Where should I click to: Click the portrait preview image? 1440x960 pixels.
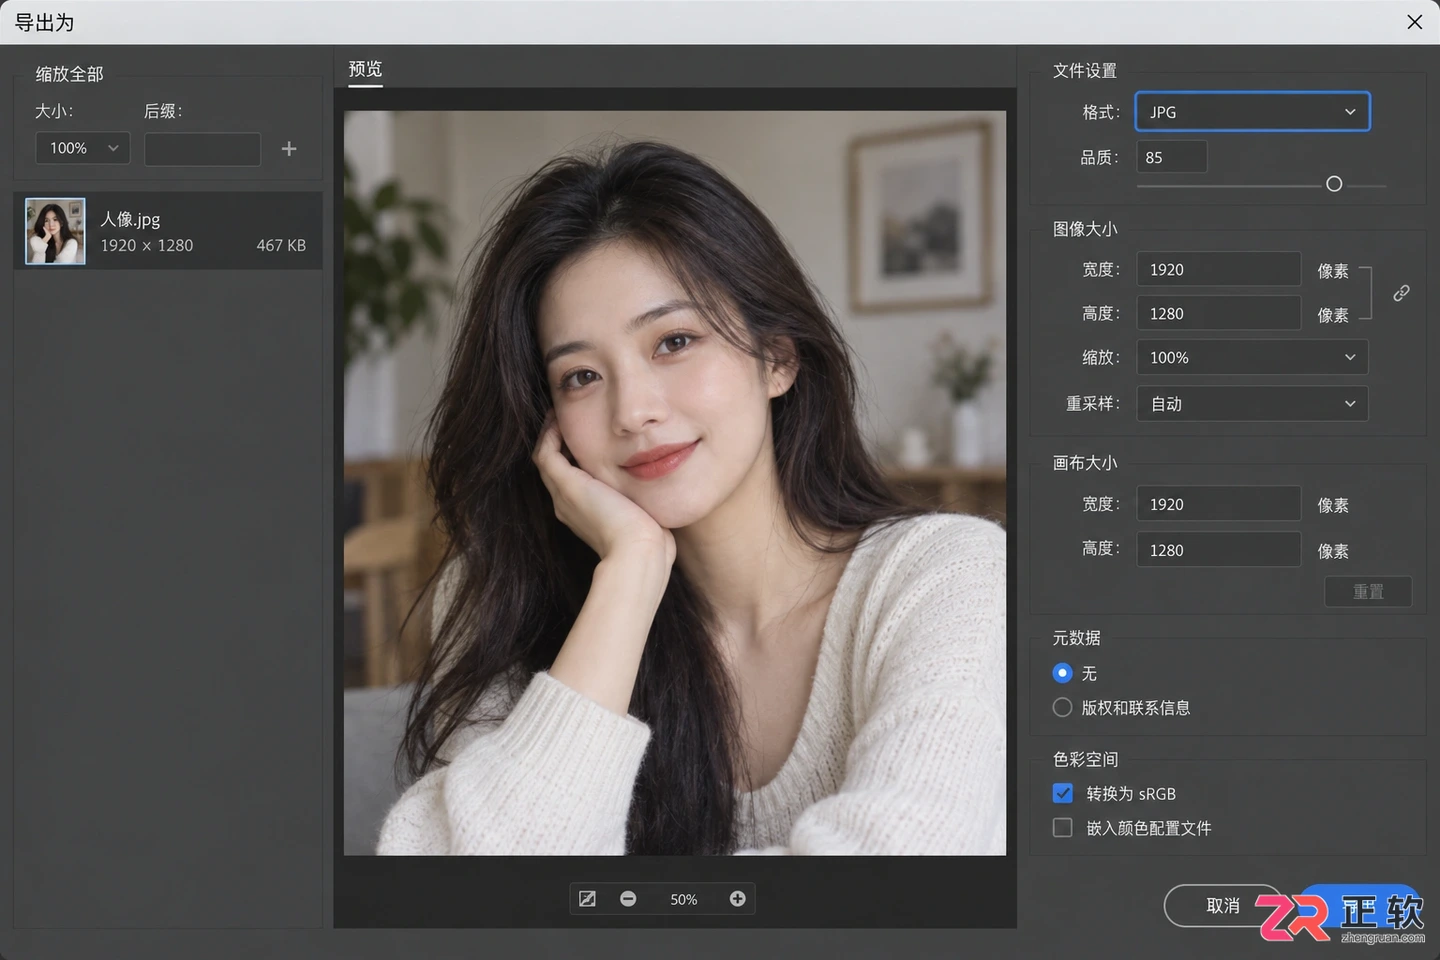point(675,483)
